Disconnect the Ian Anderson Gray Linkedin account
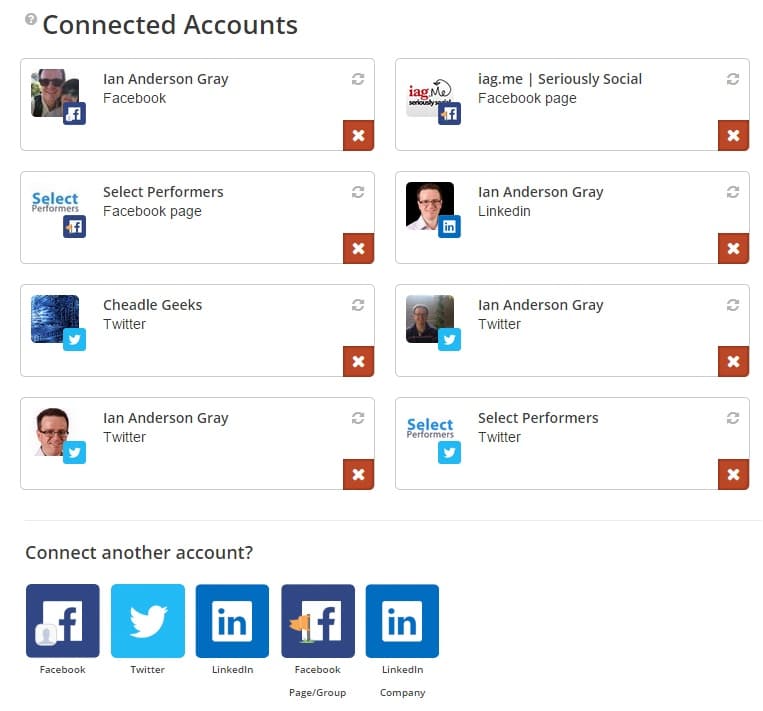The width and height of the screenshot is (763, 711). 733,248
